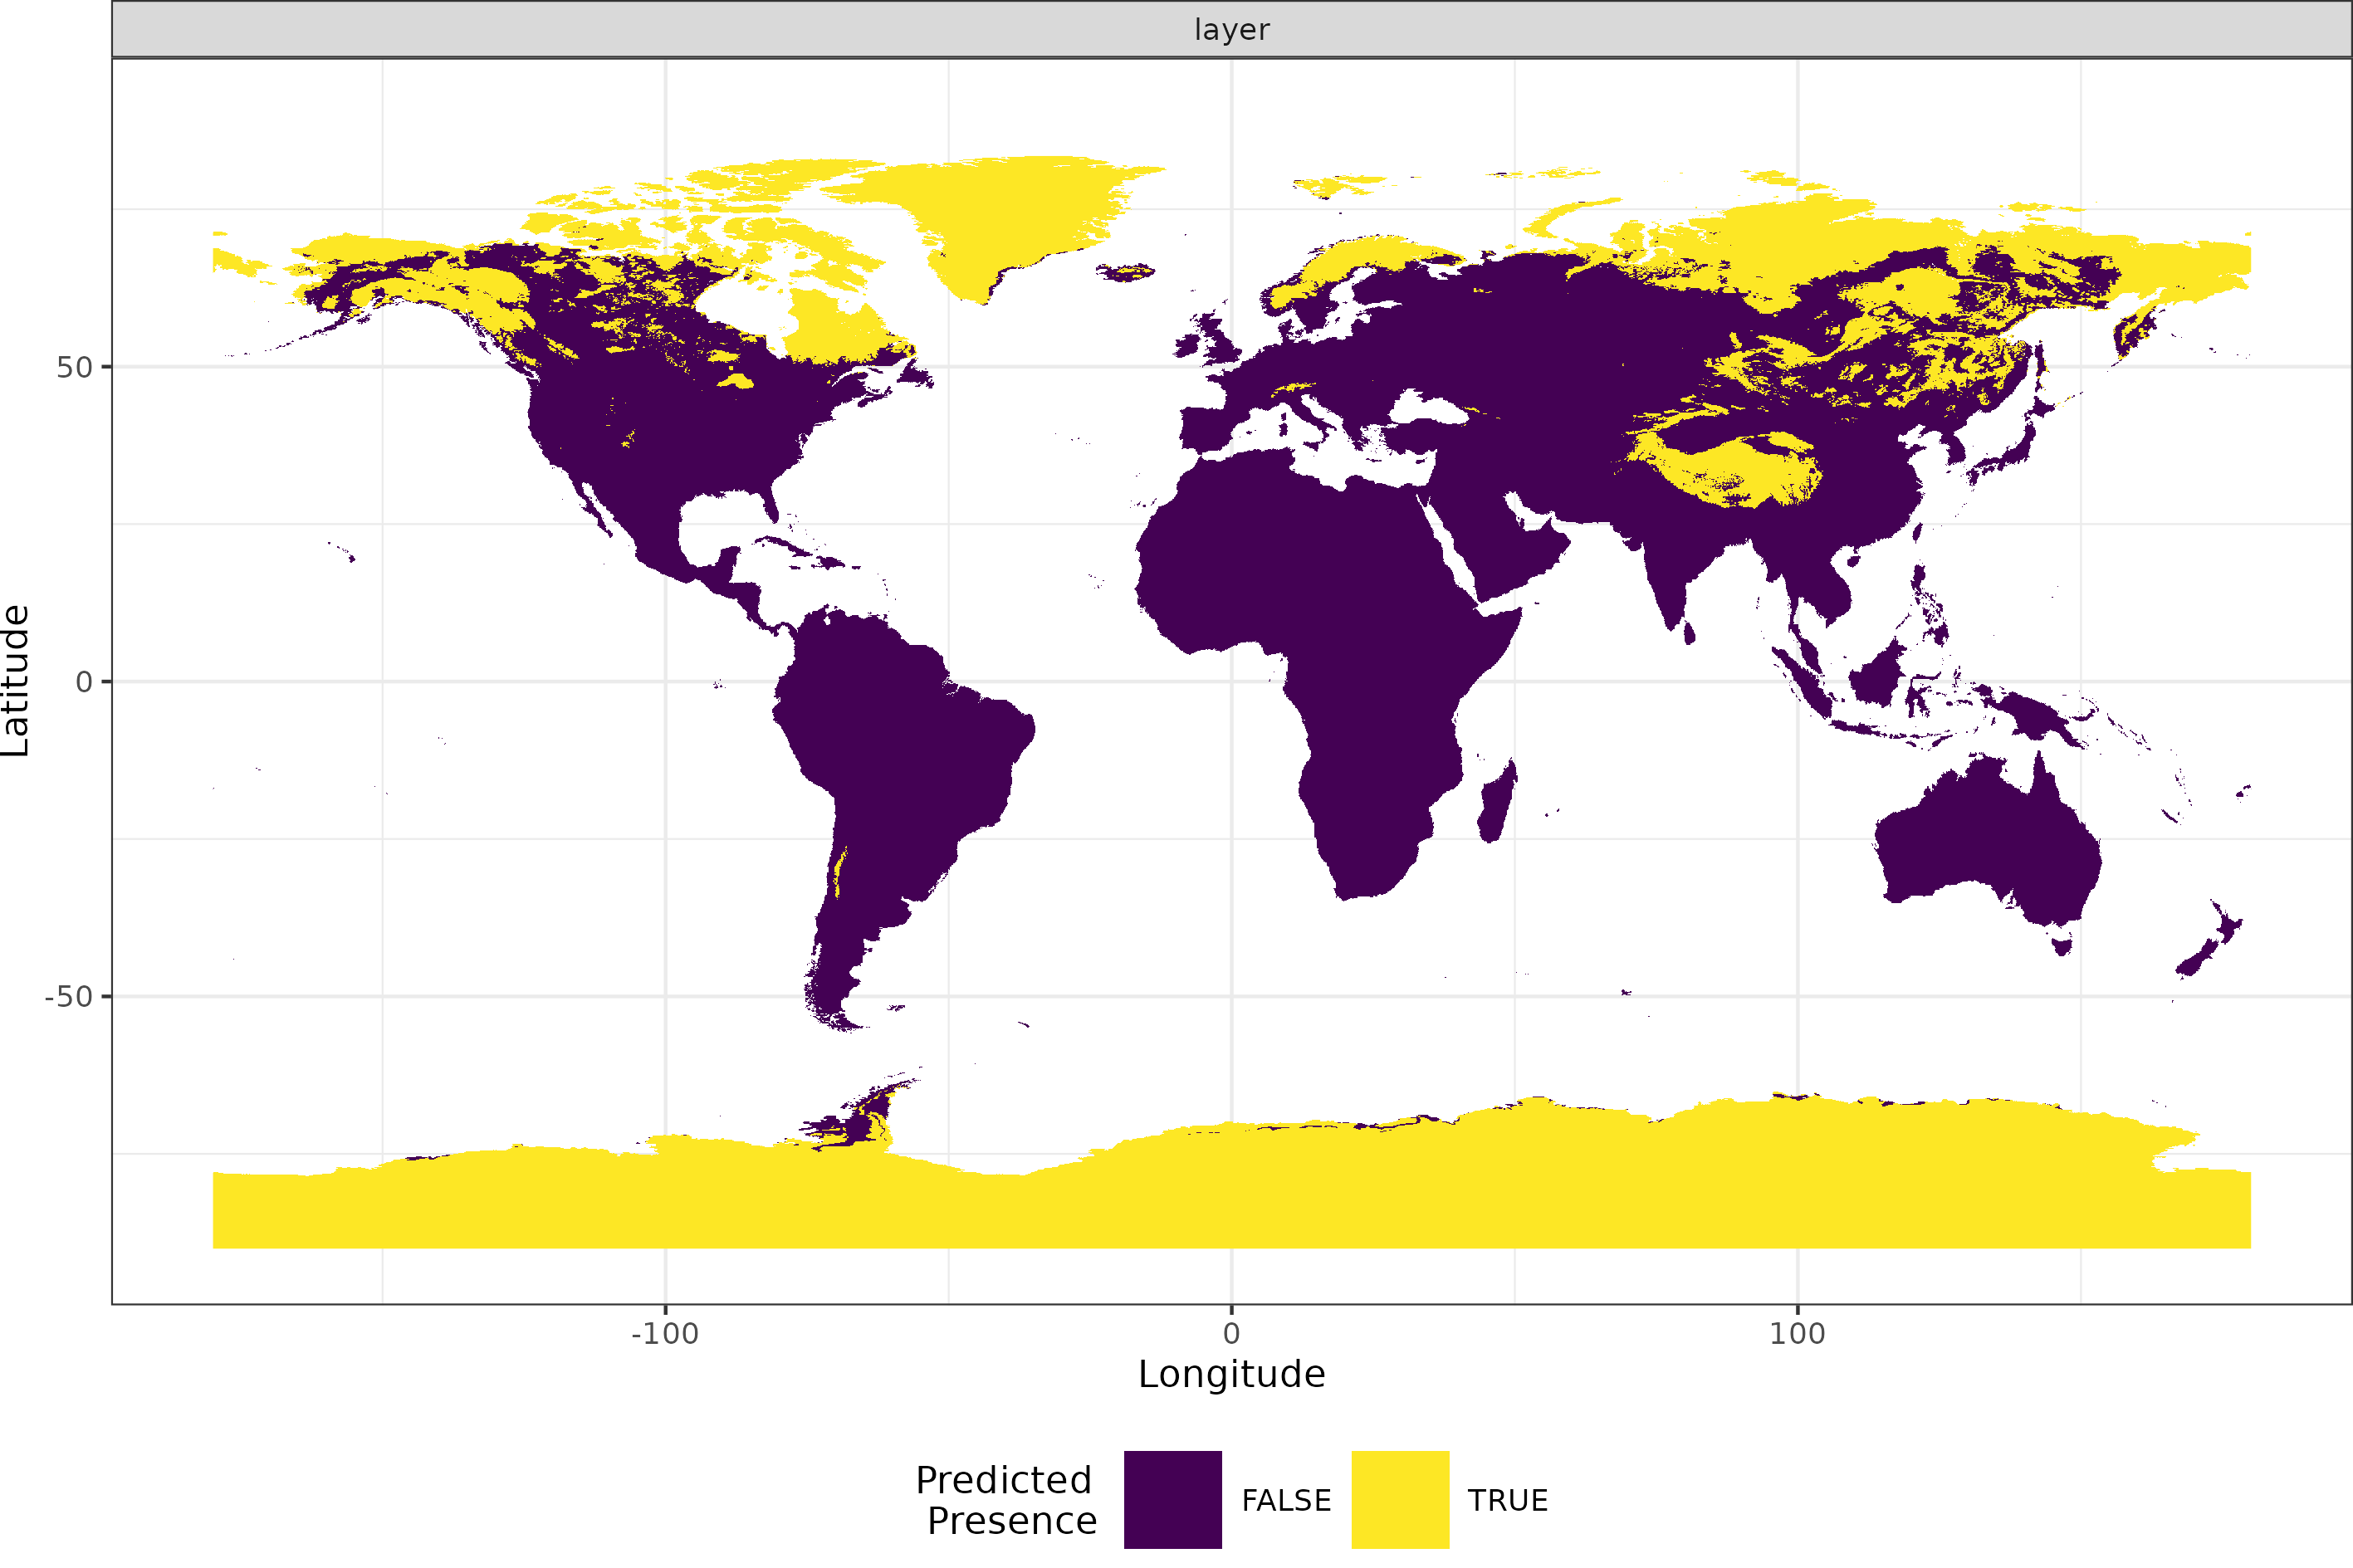This screenshot has height=1568, width=2353.
Task: Click the 0 latitude tick label
Action: click(x=84, y=682)
